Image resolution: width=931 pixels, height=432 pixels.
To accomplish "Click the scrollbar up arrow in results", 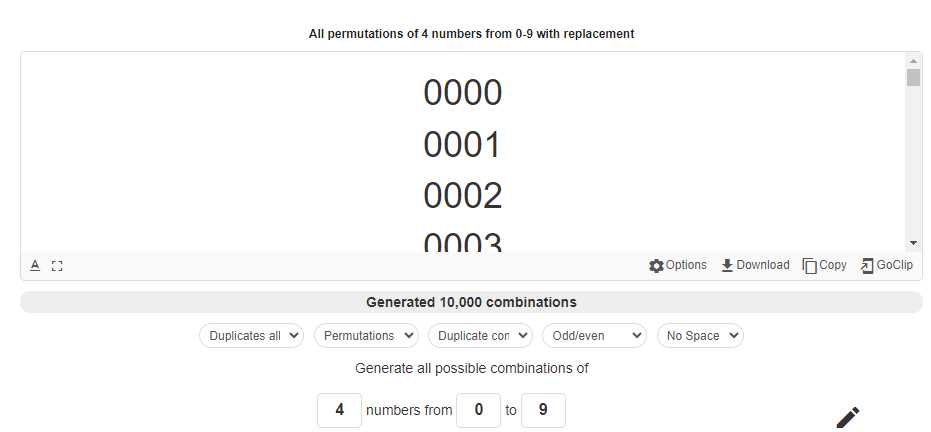I will click(913, 61).
